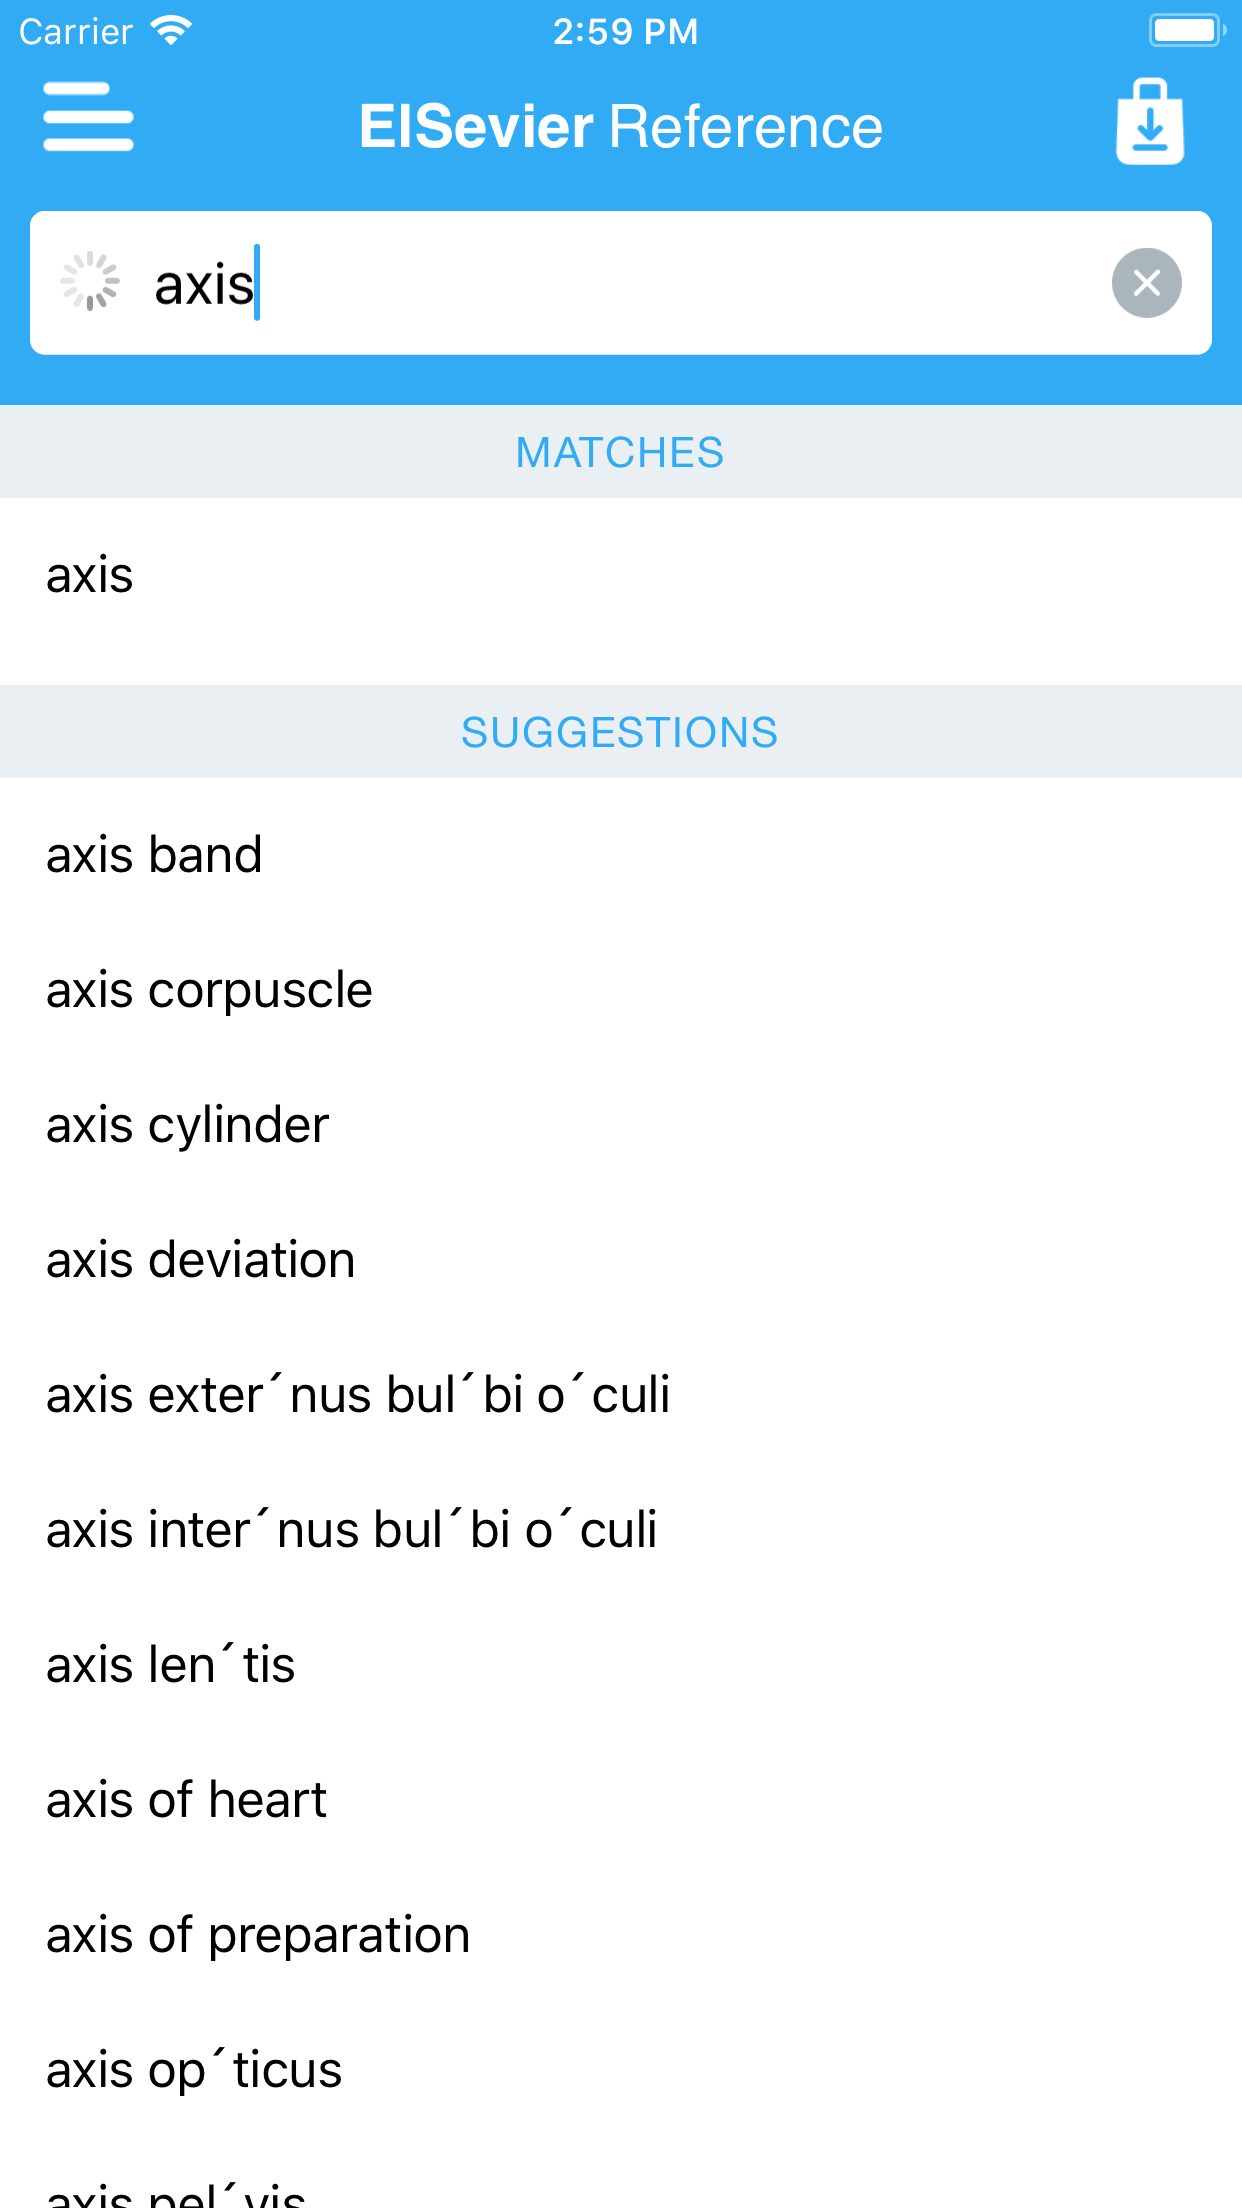Open the download store bag icon

(x=1150, y=122)
